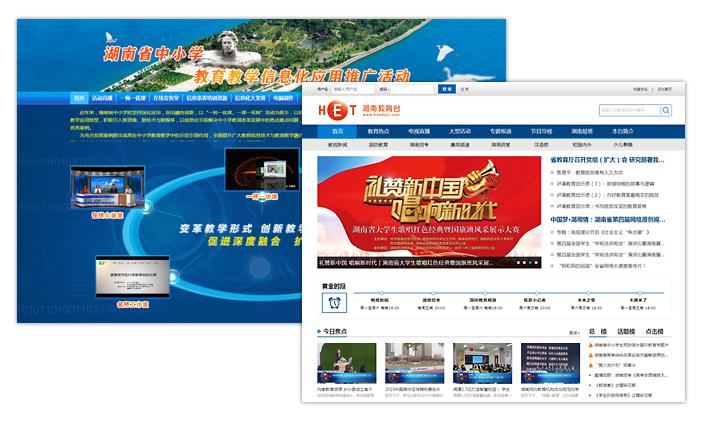Image resolution: width=705 pixels, height=426 pixels.
Task: Switch to the 点击榜 ranking tab
Action: pyautogui.click(x=656, y=331)
